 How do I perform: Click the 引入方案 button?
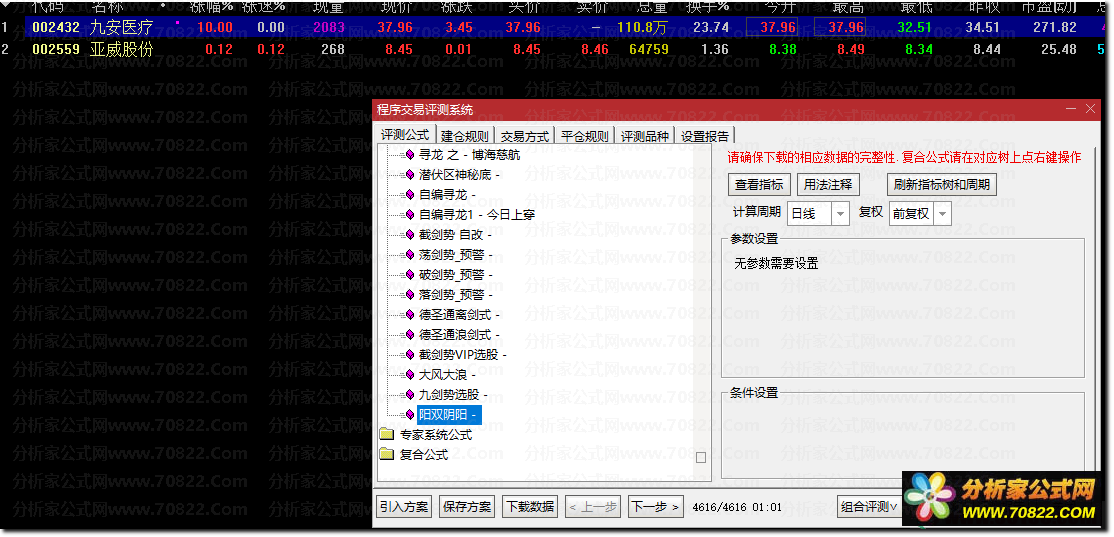(404, 506)
